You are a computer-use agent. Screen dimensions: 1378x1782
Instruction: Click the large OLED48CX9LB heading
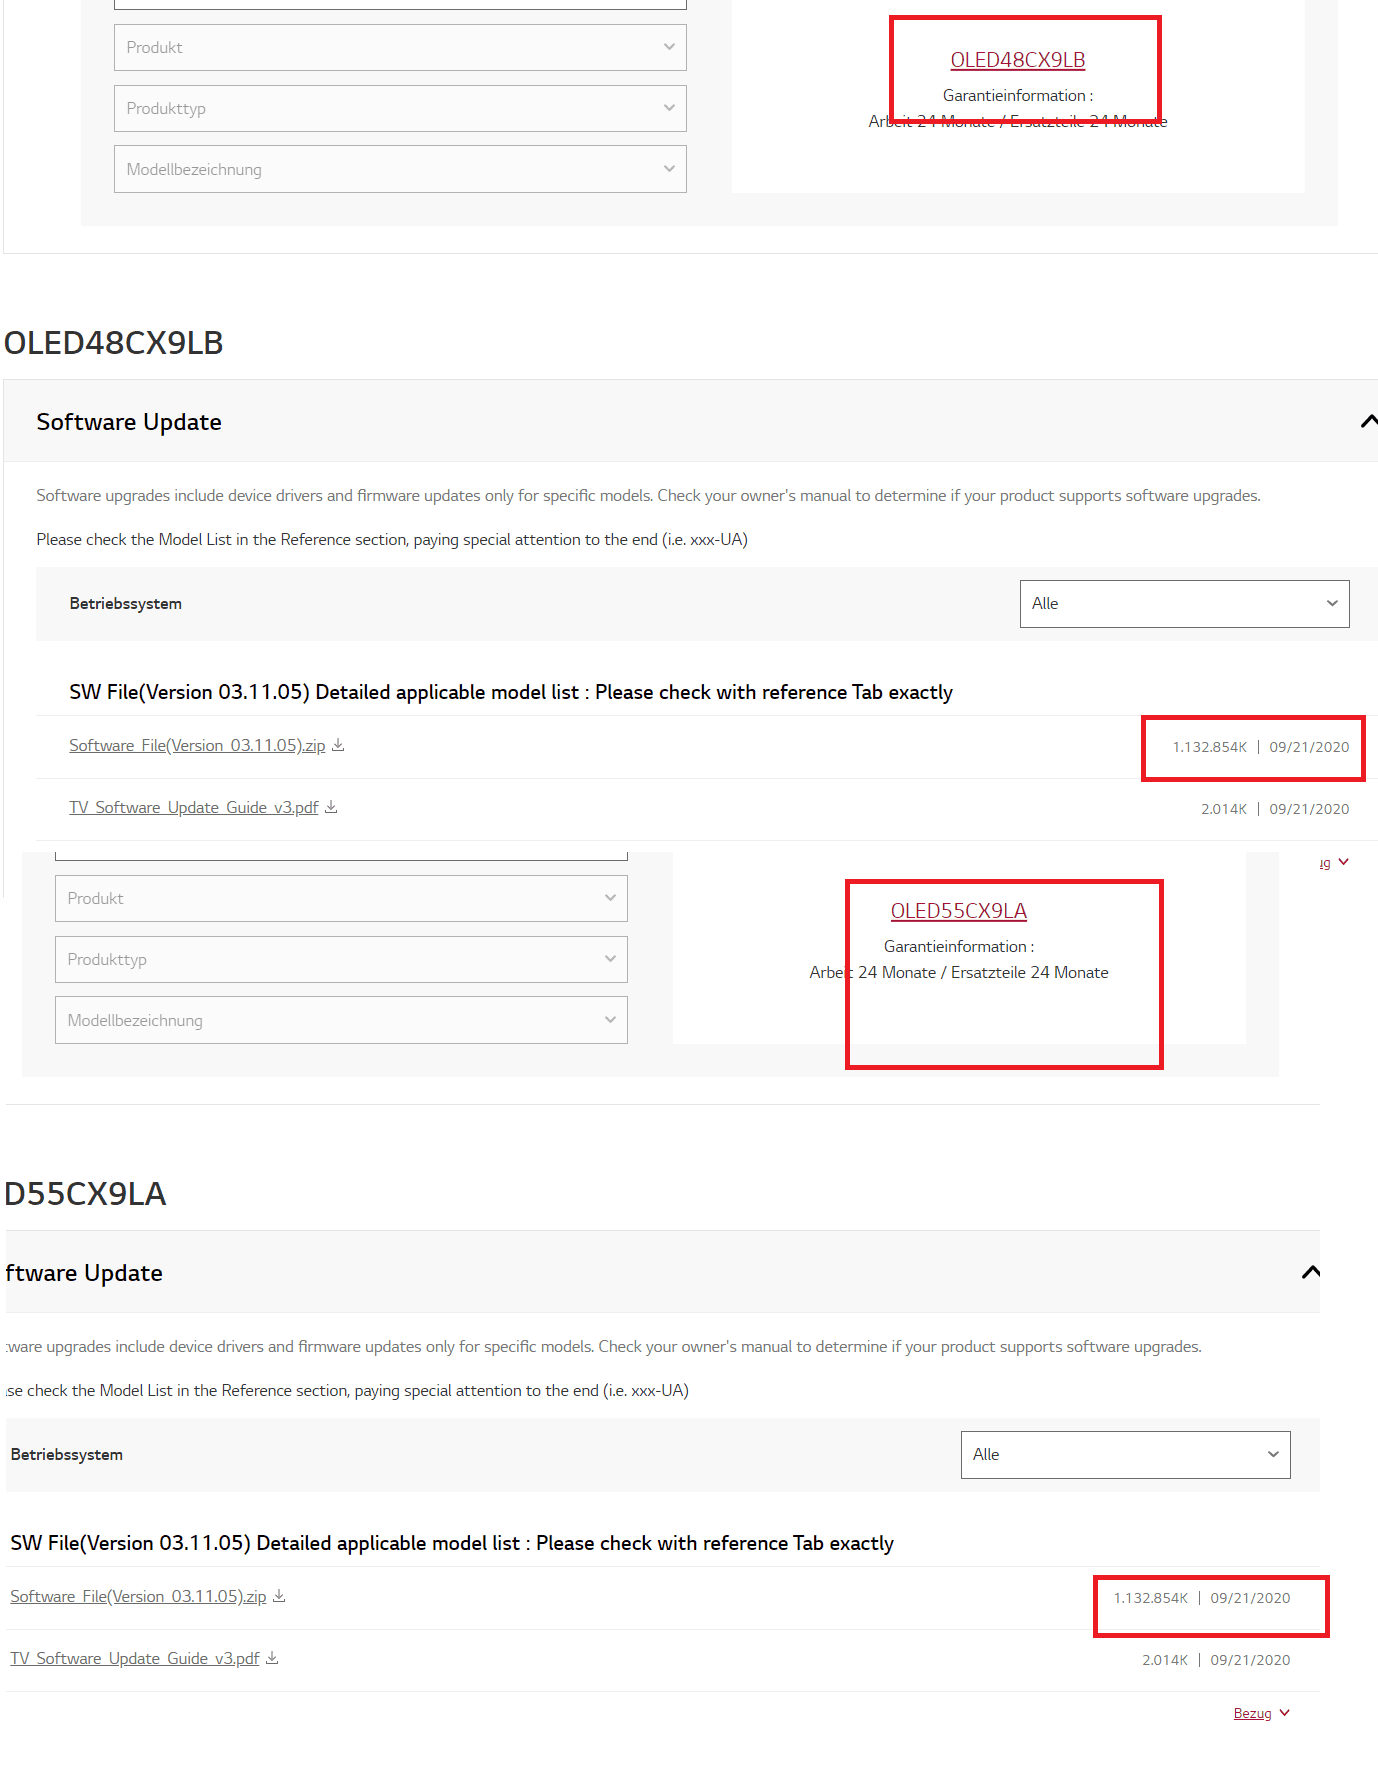click(114, 343)
